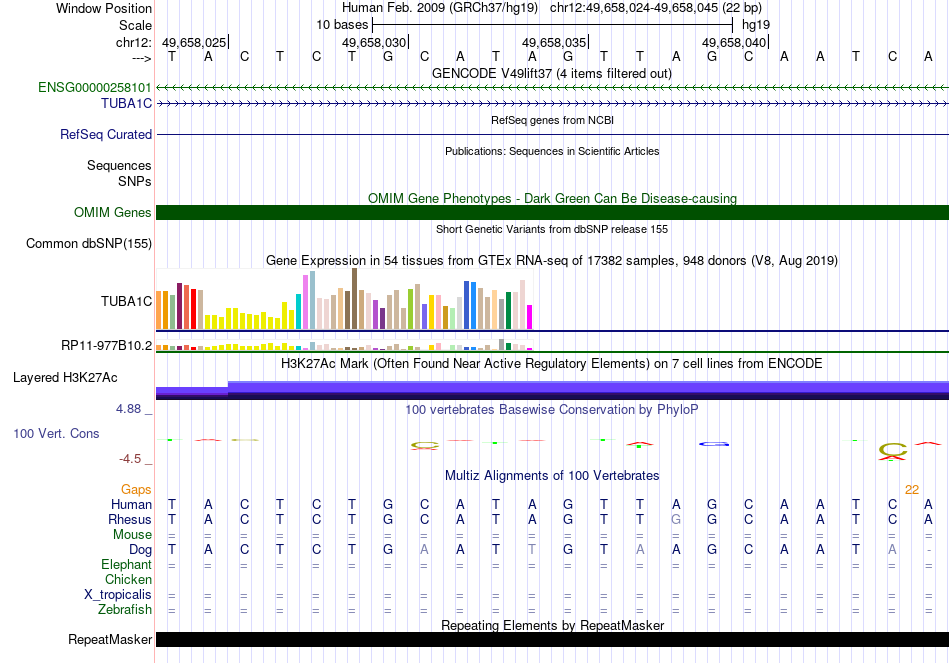Click 'Basewise Conservation by PhyloP' title
This screenshot has width=950, height=663.
coord(552,410)
